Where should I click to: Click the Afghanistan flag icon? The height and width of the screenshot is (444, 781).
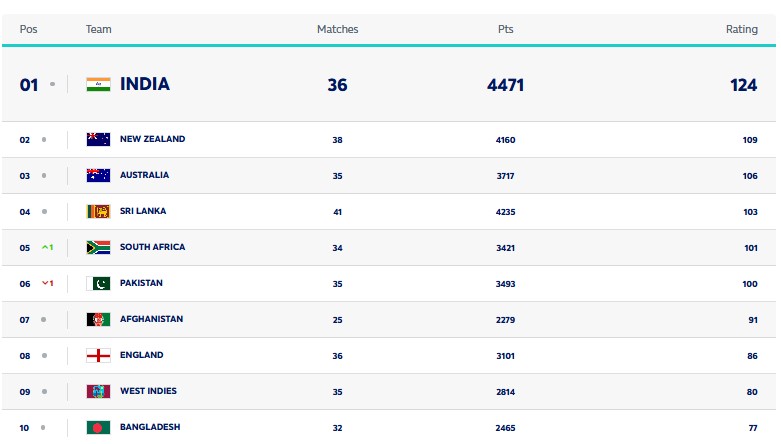pos(98,320)
